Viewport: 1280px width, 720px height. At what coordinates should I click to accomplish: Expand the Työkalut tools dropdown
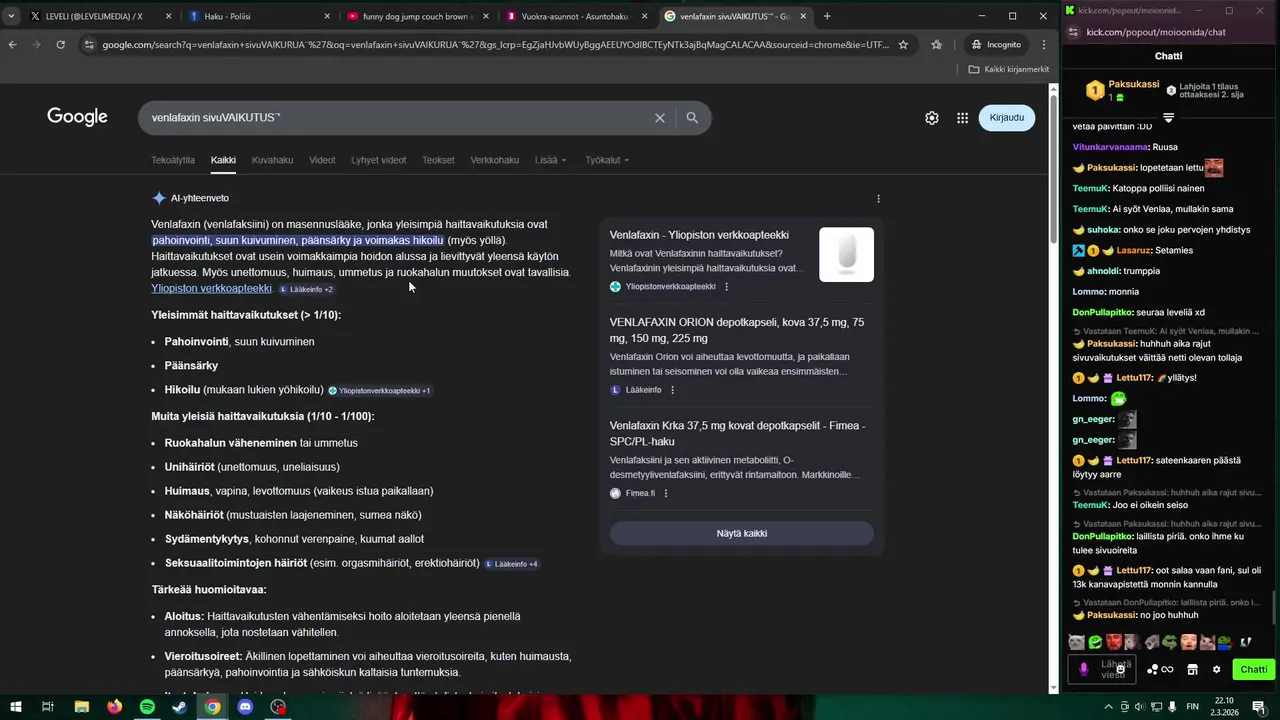click(x=608, y=160)
